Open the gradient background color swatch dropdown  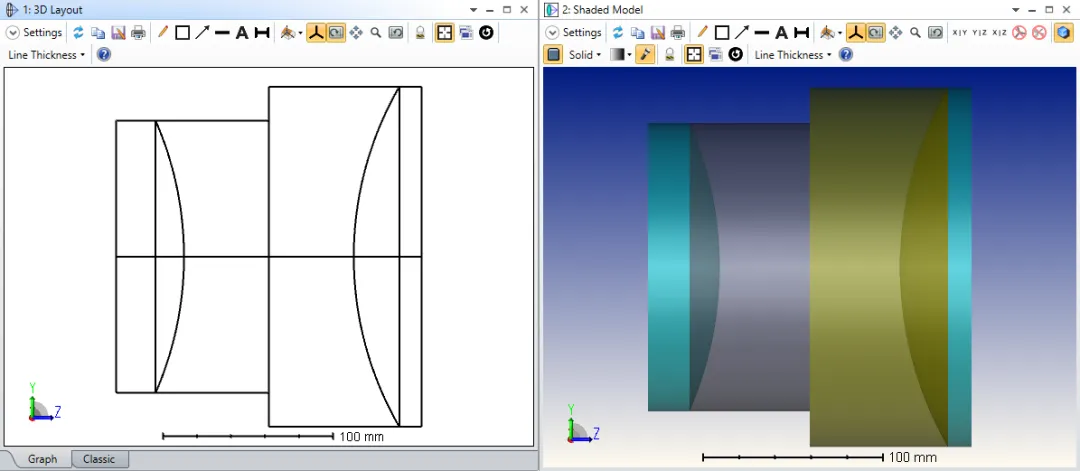tap(620, 55)
